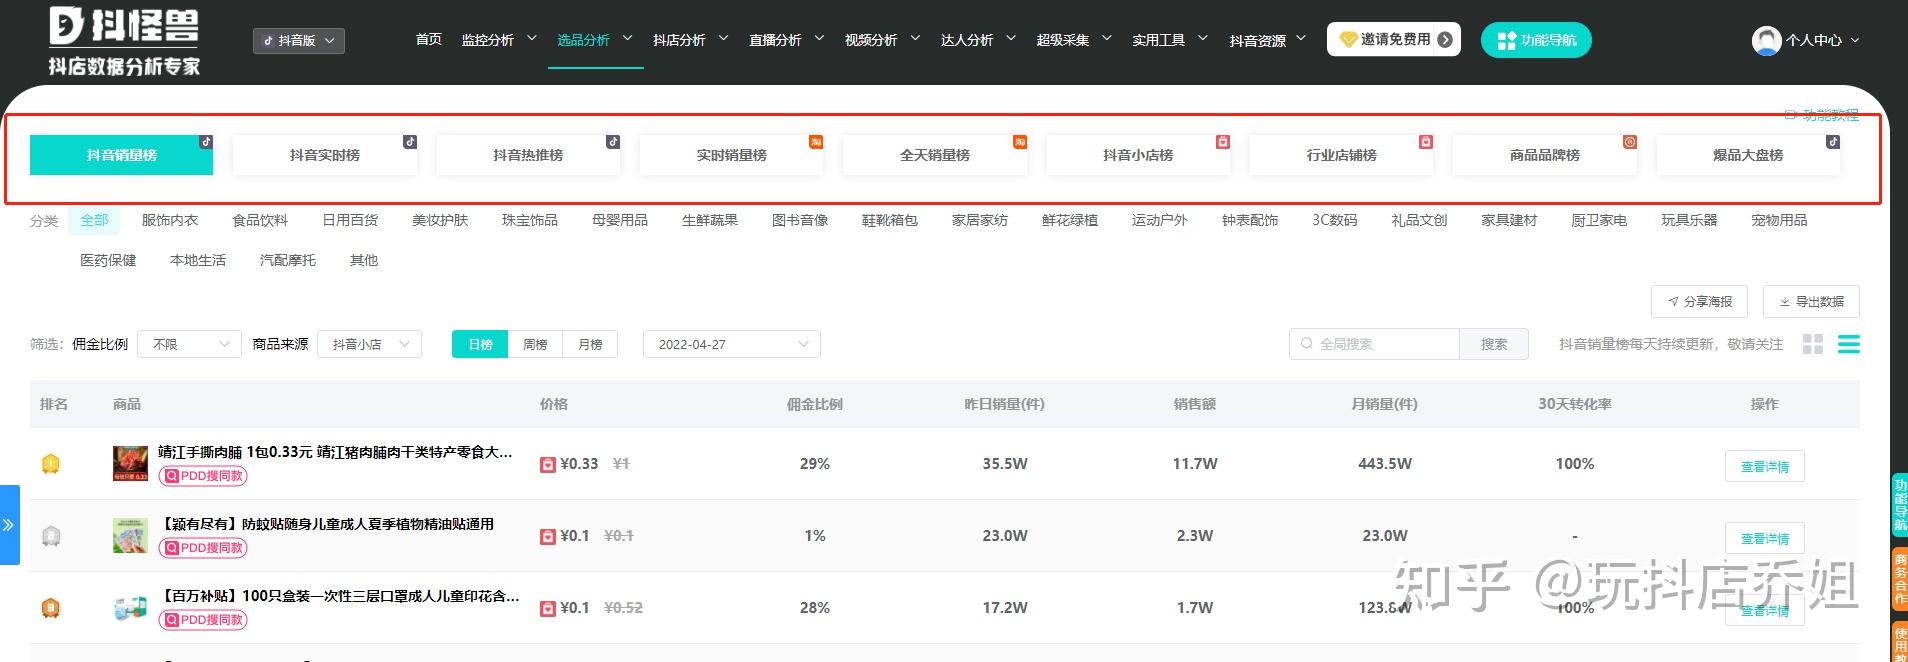Open the 达人分析 menu
This screenshot has height=662, width=1908.
coord(978,40)
